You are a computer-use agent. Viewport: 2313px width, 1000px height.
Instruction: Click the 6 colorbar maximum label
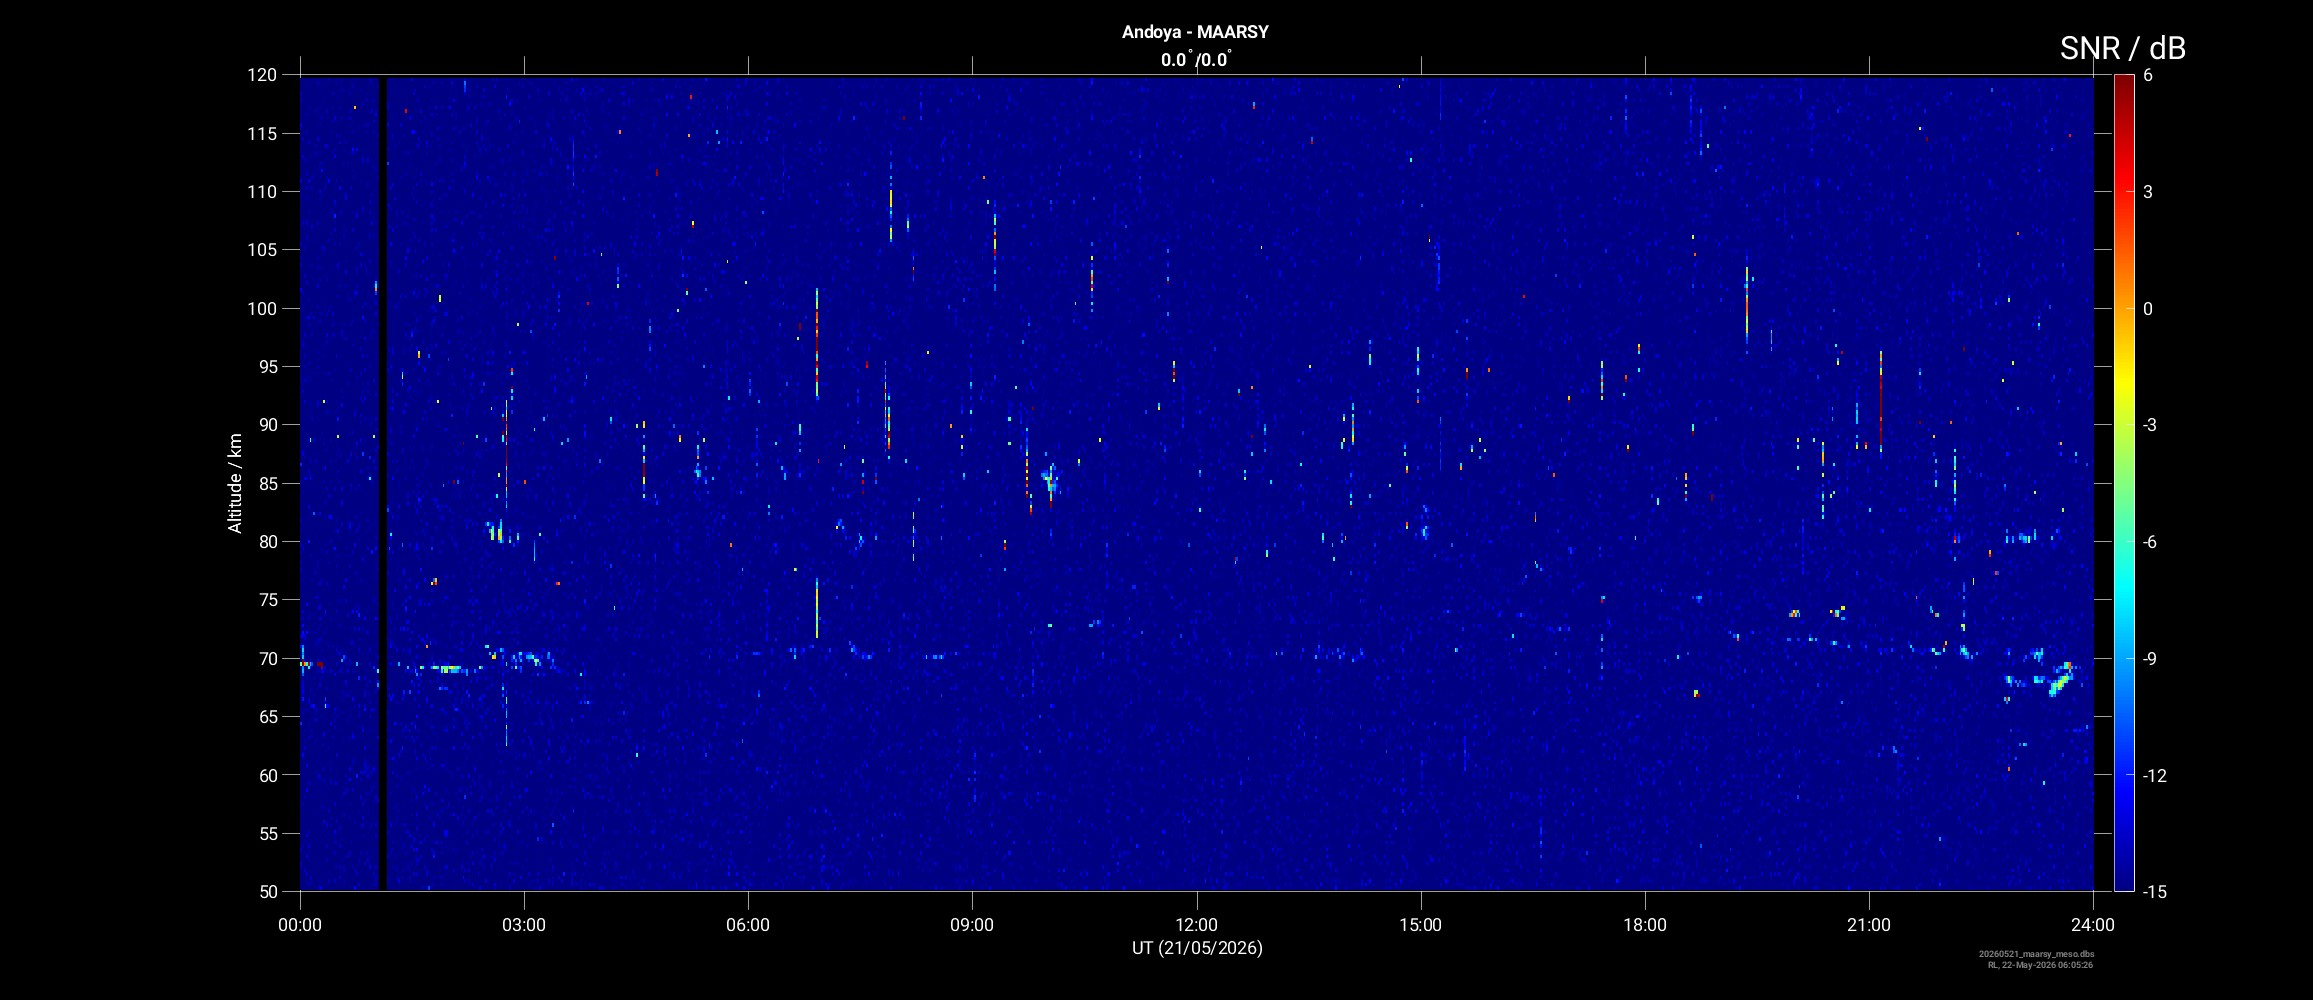2148,75
